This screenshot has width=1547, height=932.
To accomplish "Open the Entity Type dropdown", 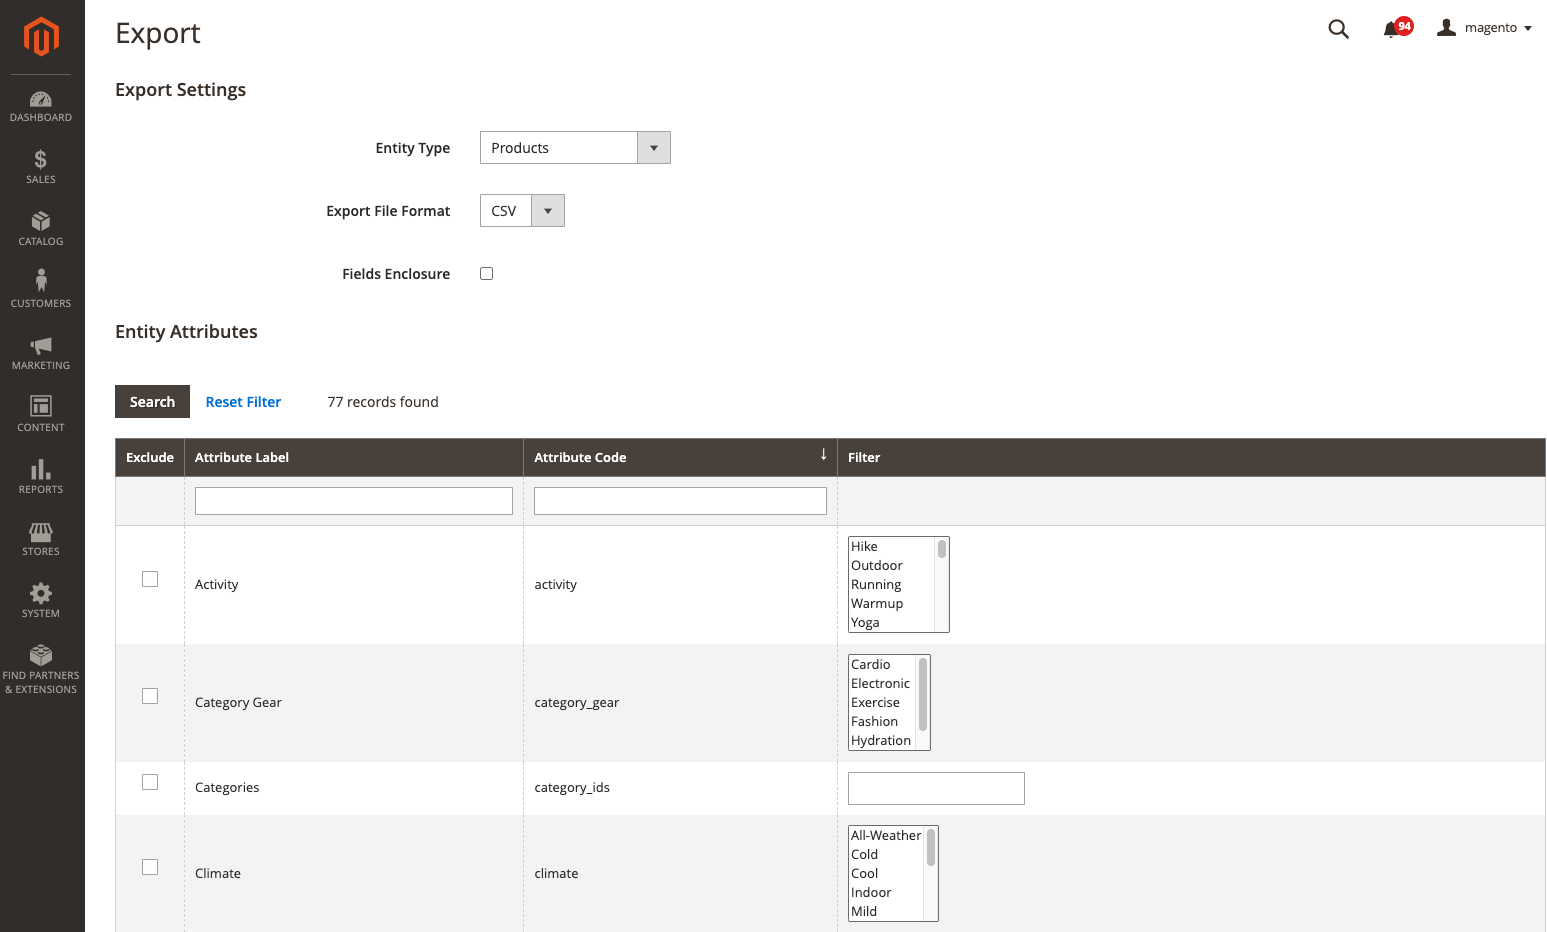I will [x=575, y=148].
